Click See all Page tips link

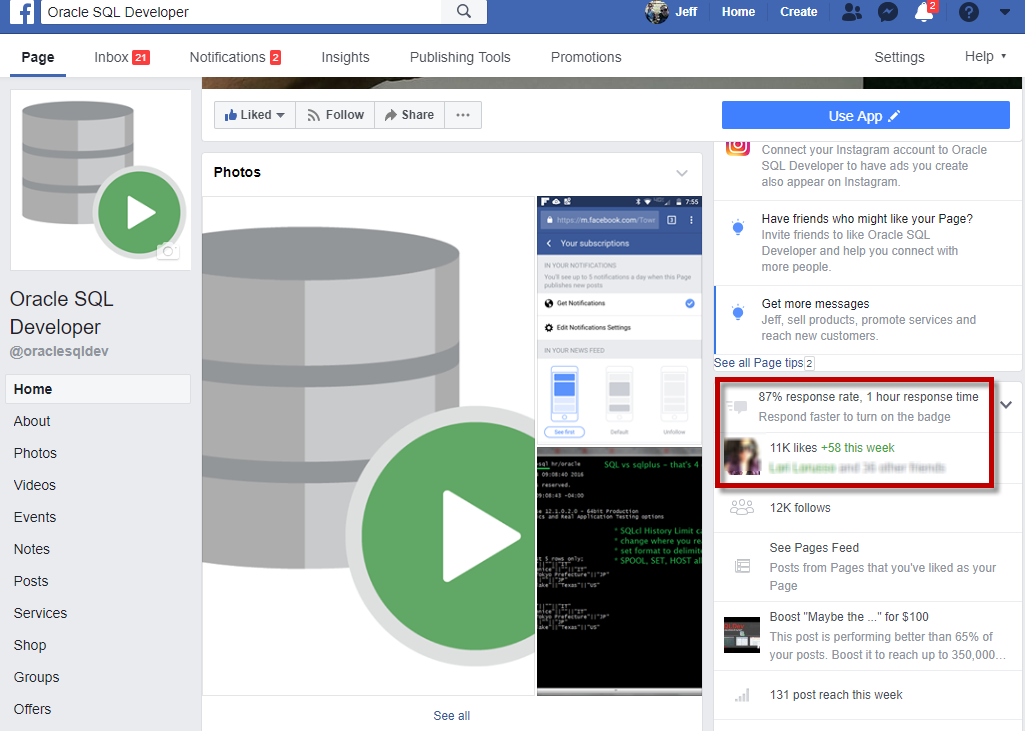pyautogui.click(x=758, y=363)
